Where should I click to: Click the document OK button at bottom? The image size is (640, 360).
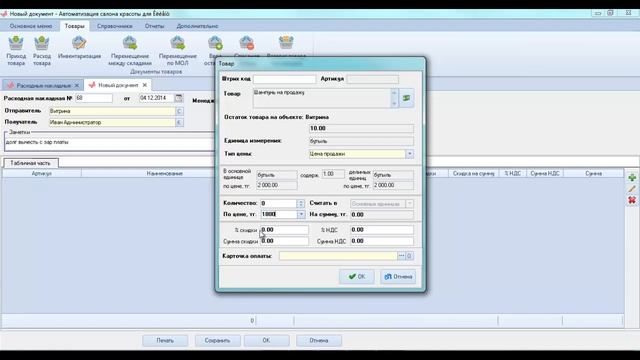(x=267, y=340)
